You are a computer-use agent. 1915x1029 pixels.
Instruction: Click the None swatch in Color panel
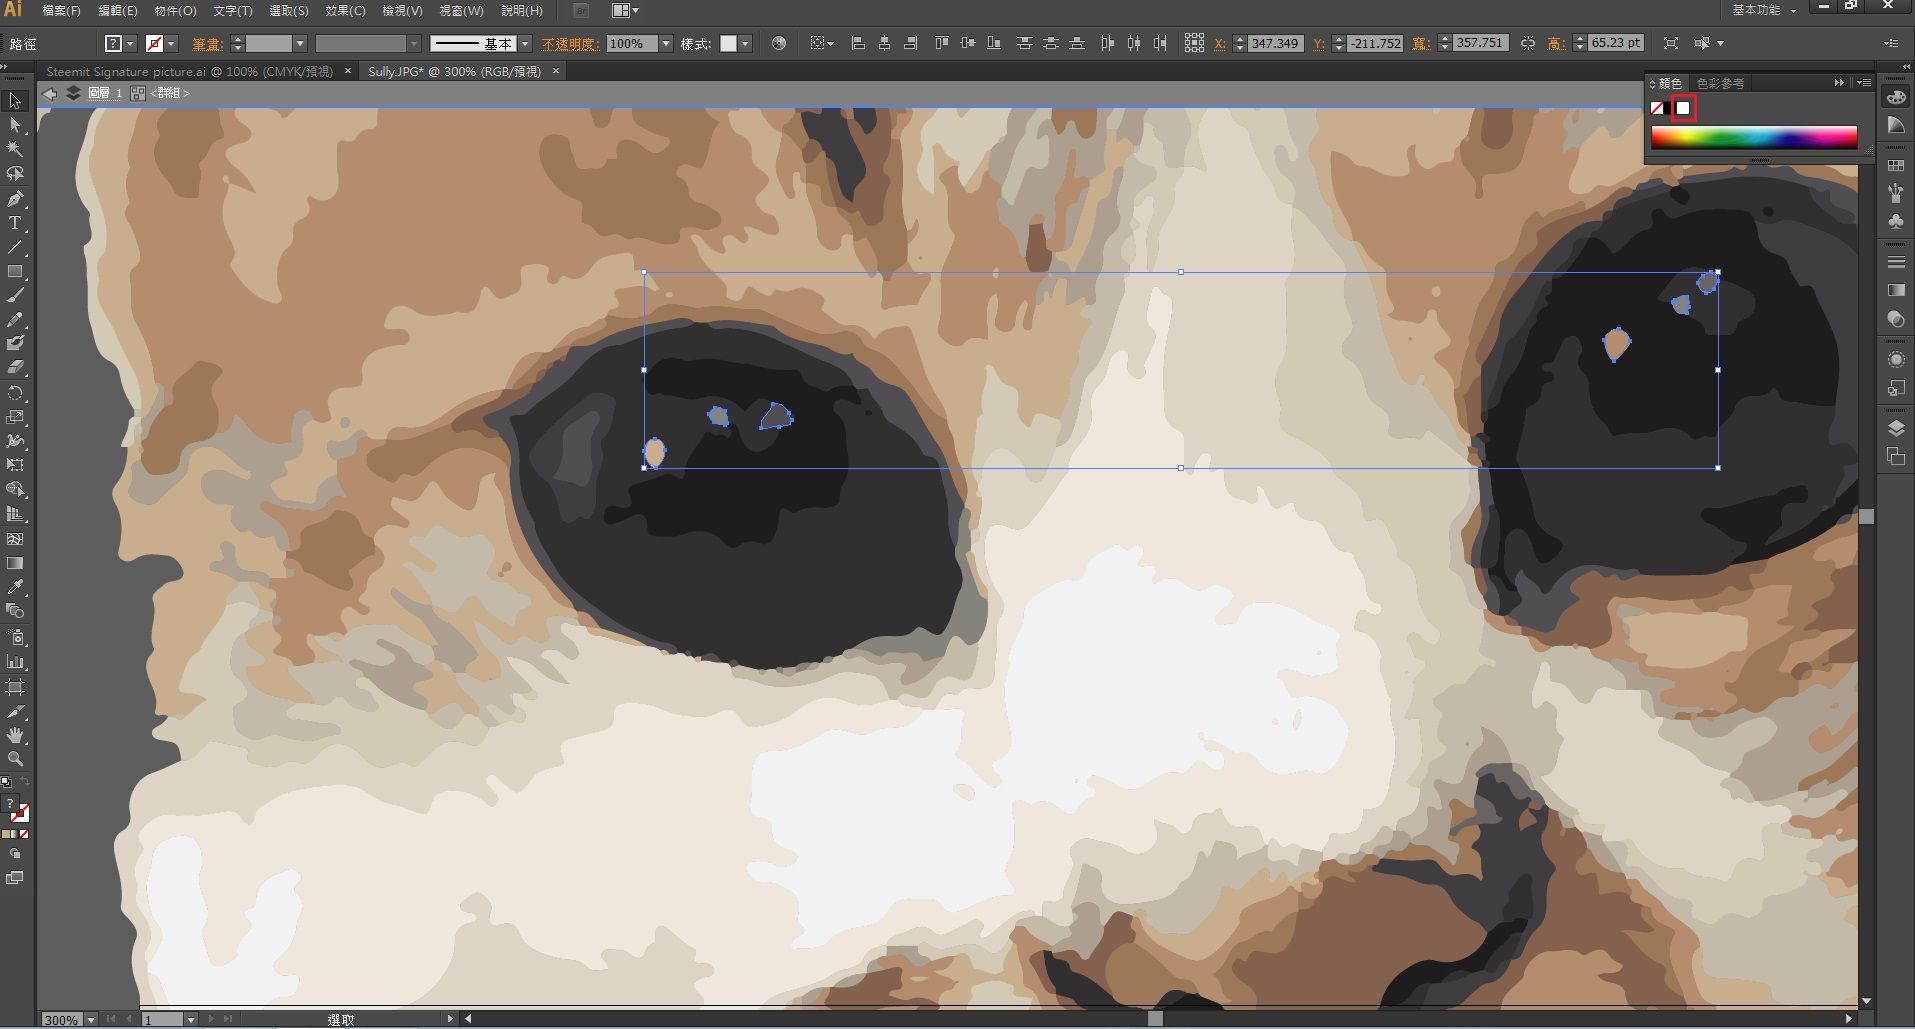[x=1657, y=108]
